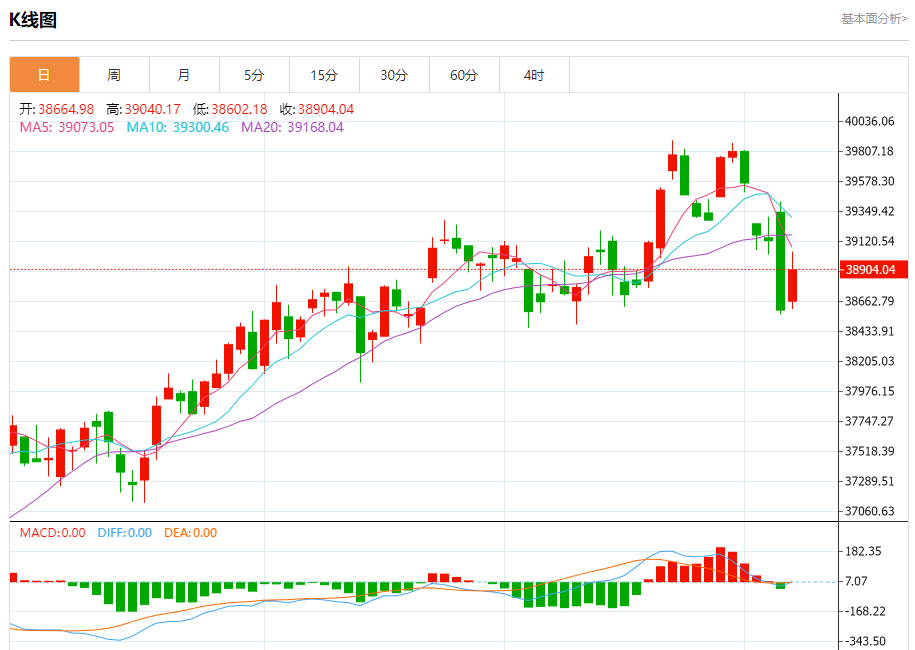
Task: Click the 开:38664.98 open price value
Action: tap(57, 109)
